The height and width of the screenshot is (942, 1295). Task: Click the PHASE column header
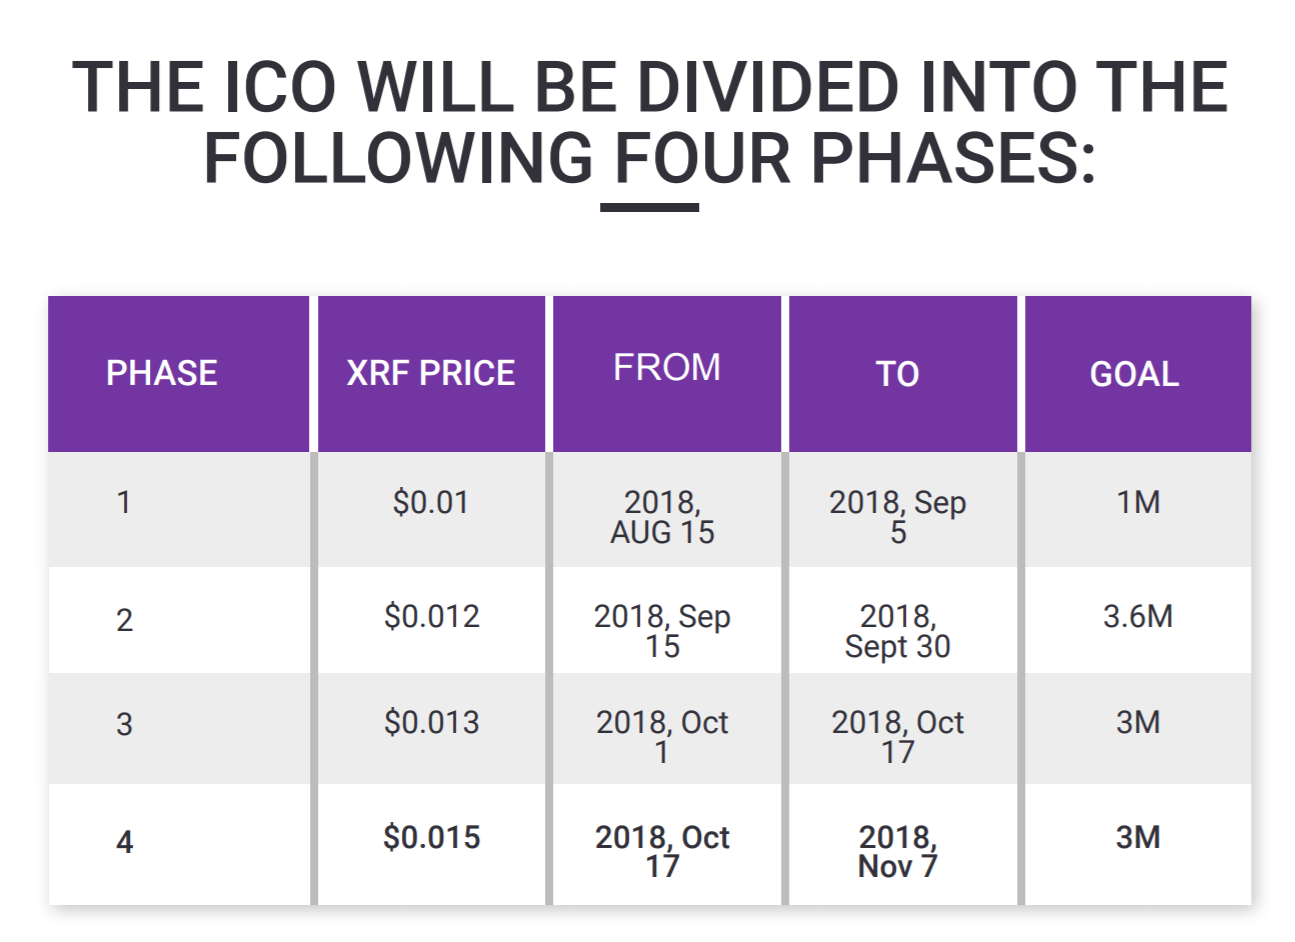pos(162,373)
